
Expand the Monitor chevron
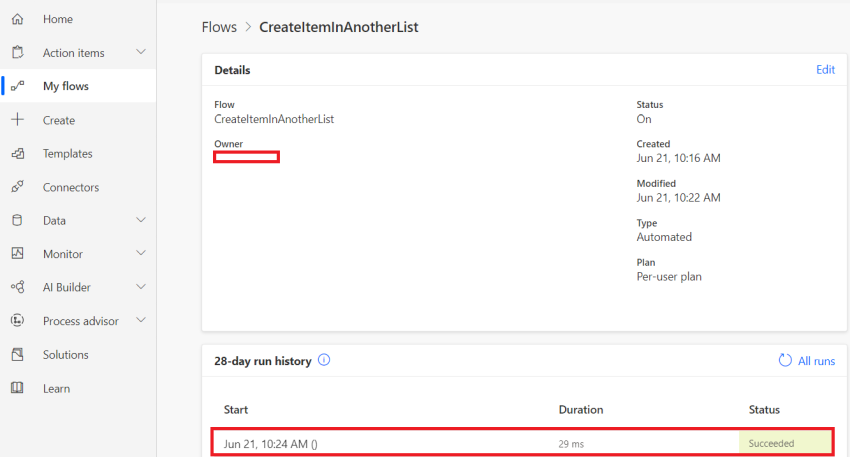pos(141,253)
